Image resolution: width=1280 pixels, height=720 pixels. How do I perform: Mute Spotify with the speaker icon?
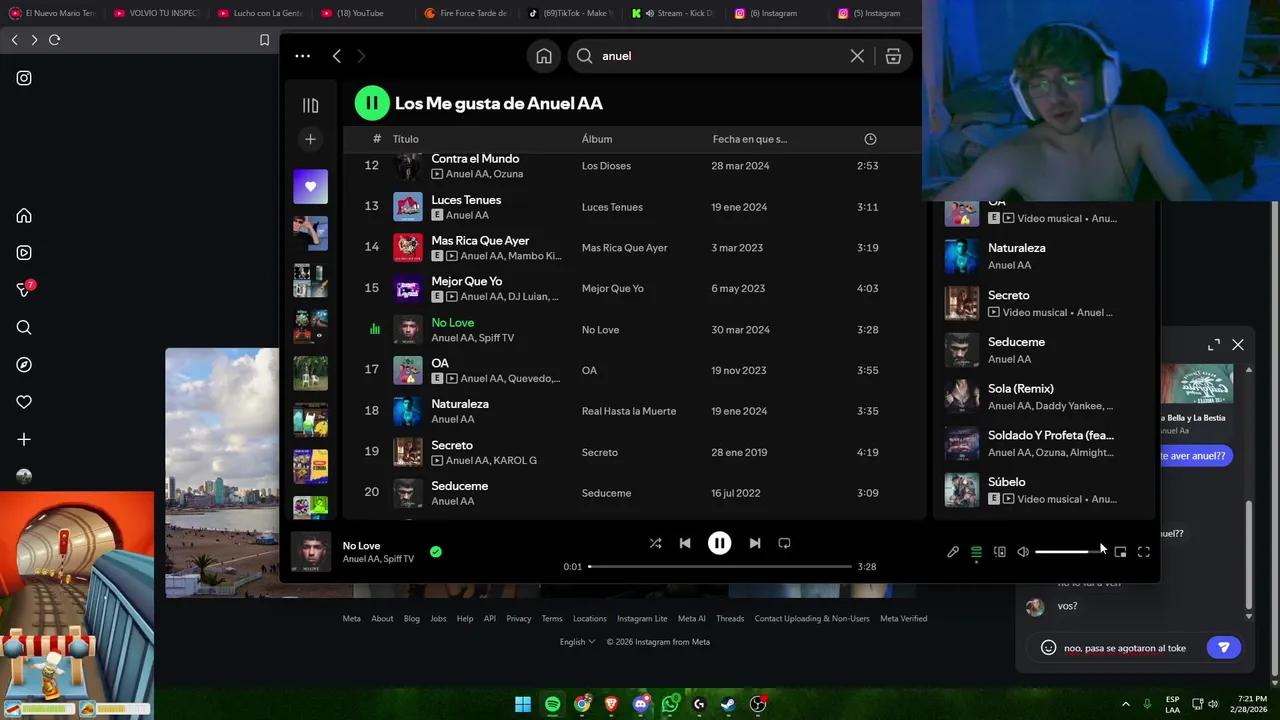tap(1023, 552)
